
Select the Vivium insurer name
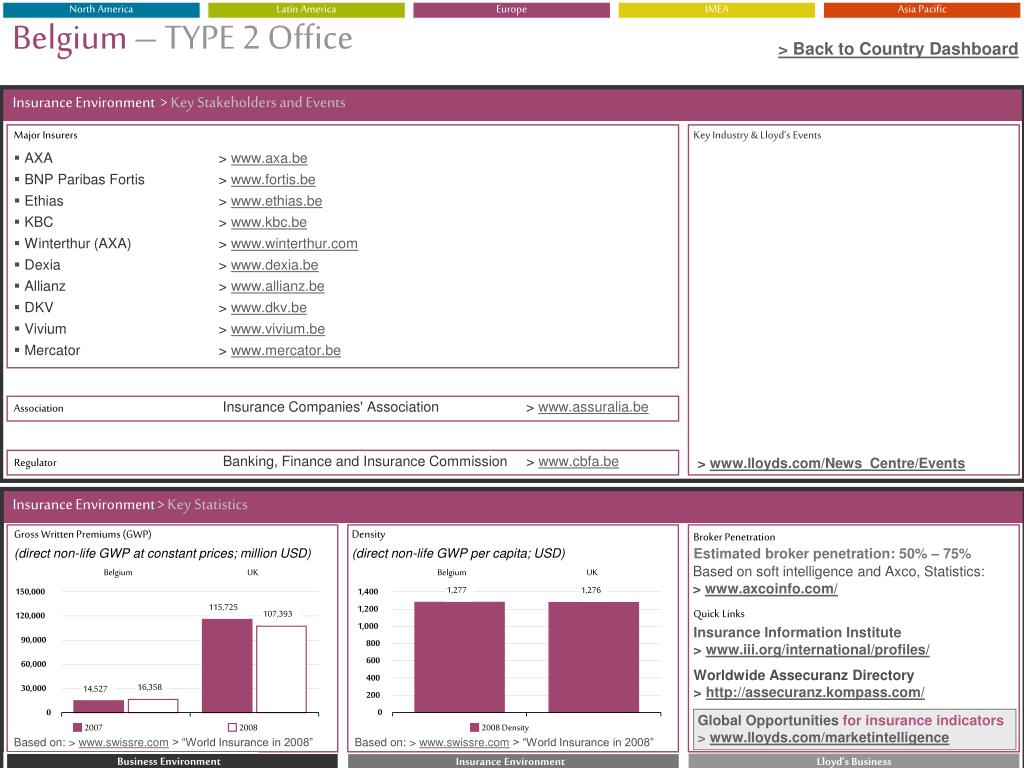tap(45, 329)
